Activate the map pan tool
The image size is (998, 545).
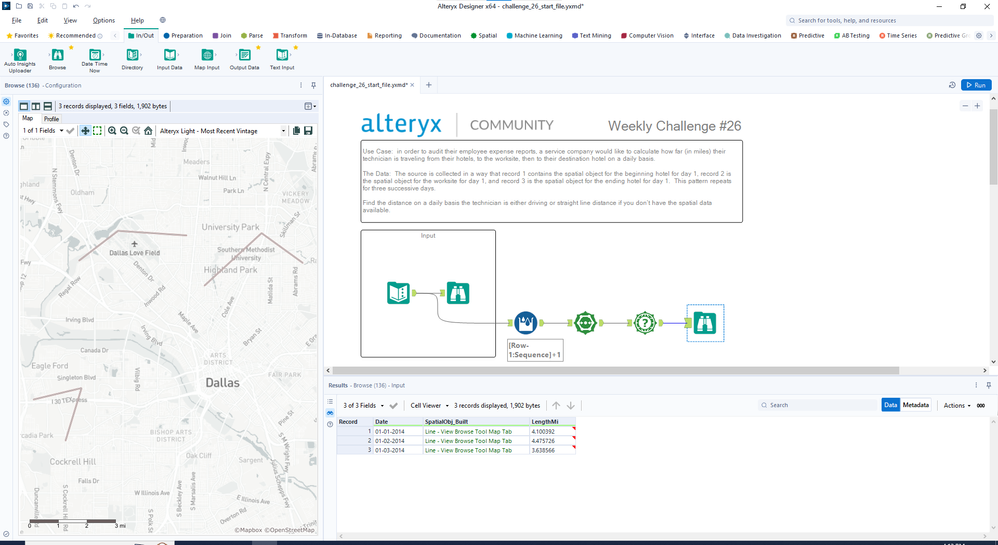(85, 131)
